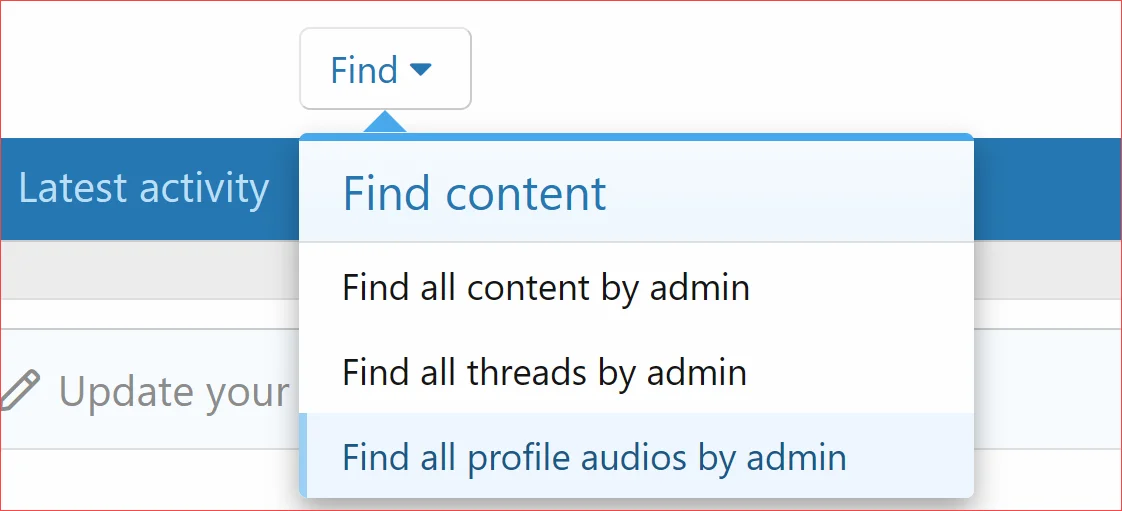Image resolution: width=1122 pixels, height=511 pixels.
Task: Click Find all profile audios by admin
Action: [594, 458]
